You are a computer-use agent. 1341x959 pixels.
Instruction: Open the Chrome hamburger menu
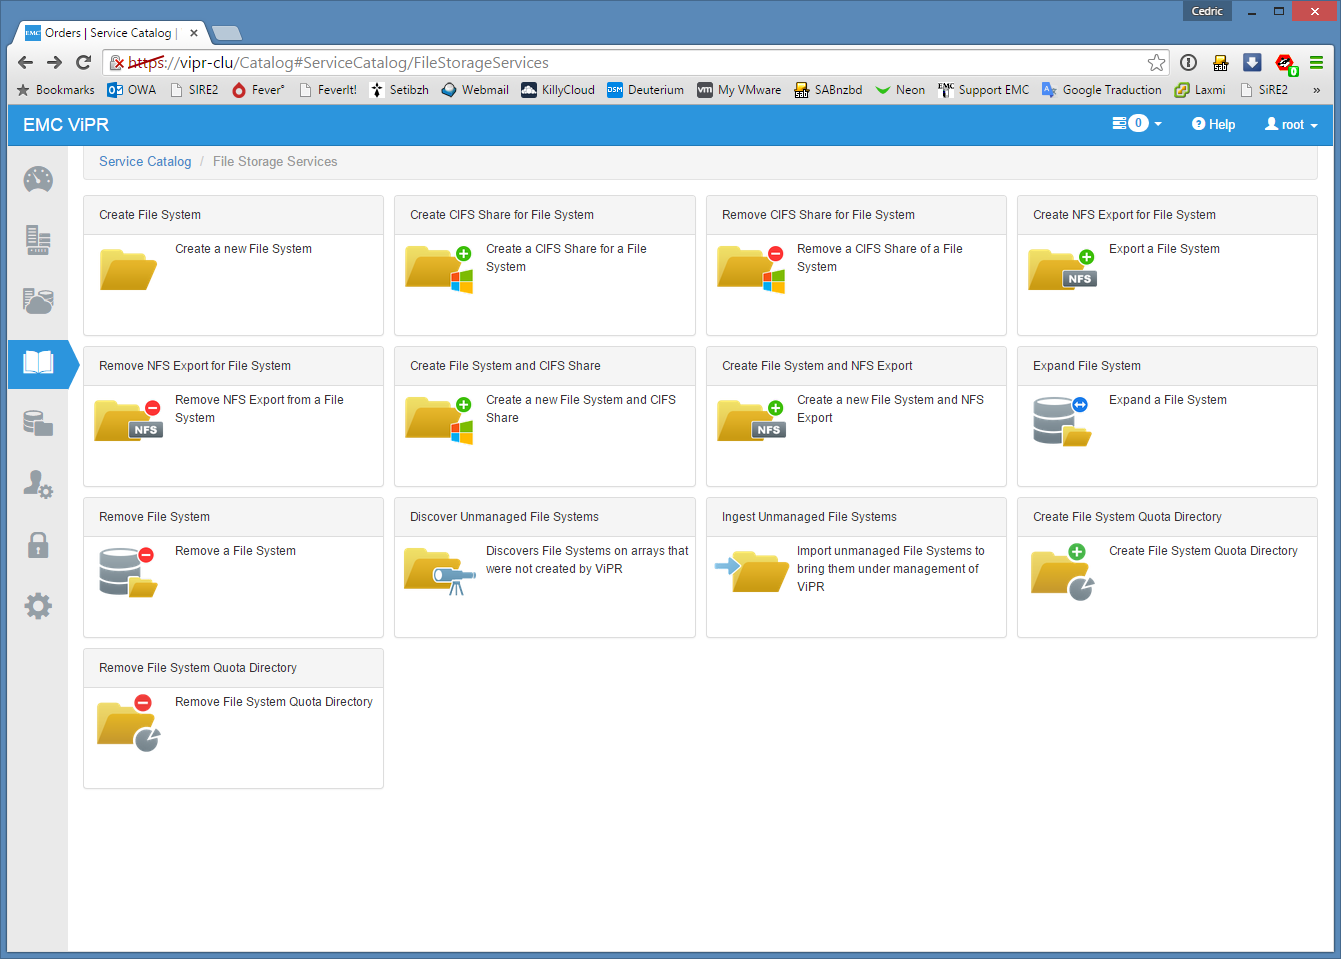pos(1316,63)
